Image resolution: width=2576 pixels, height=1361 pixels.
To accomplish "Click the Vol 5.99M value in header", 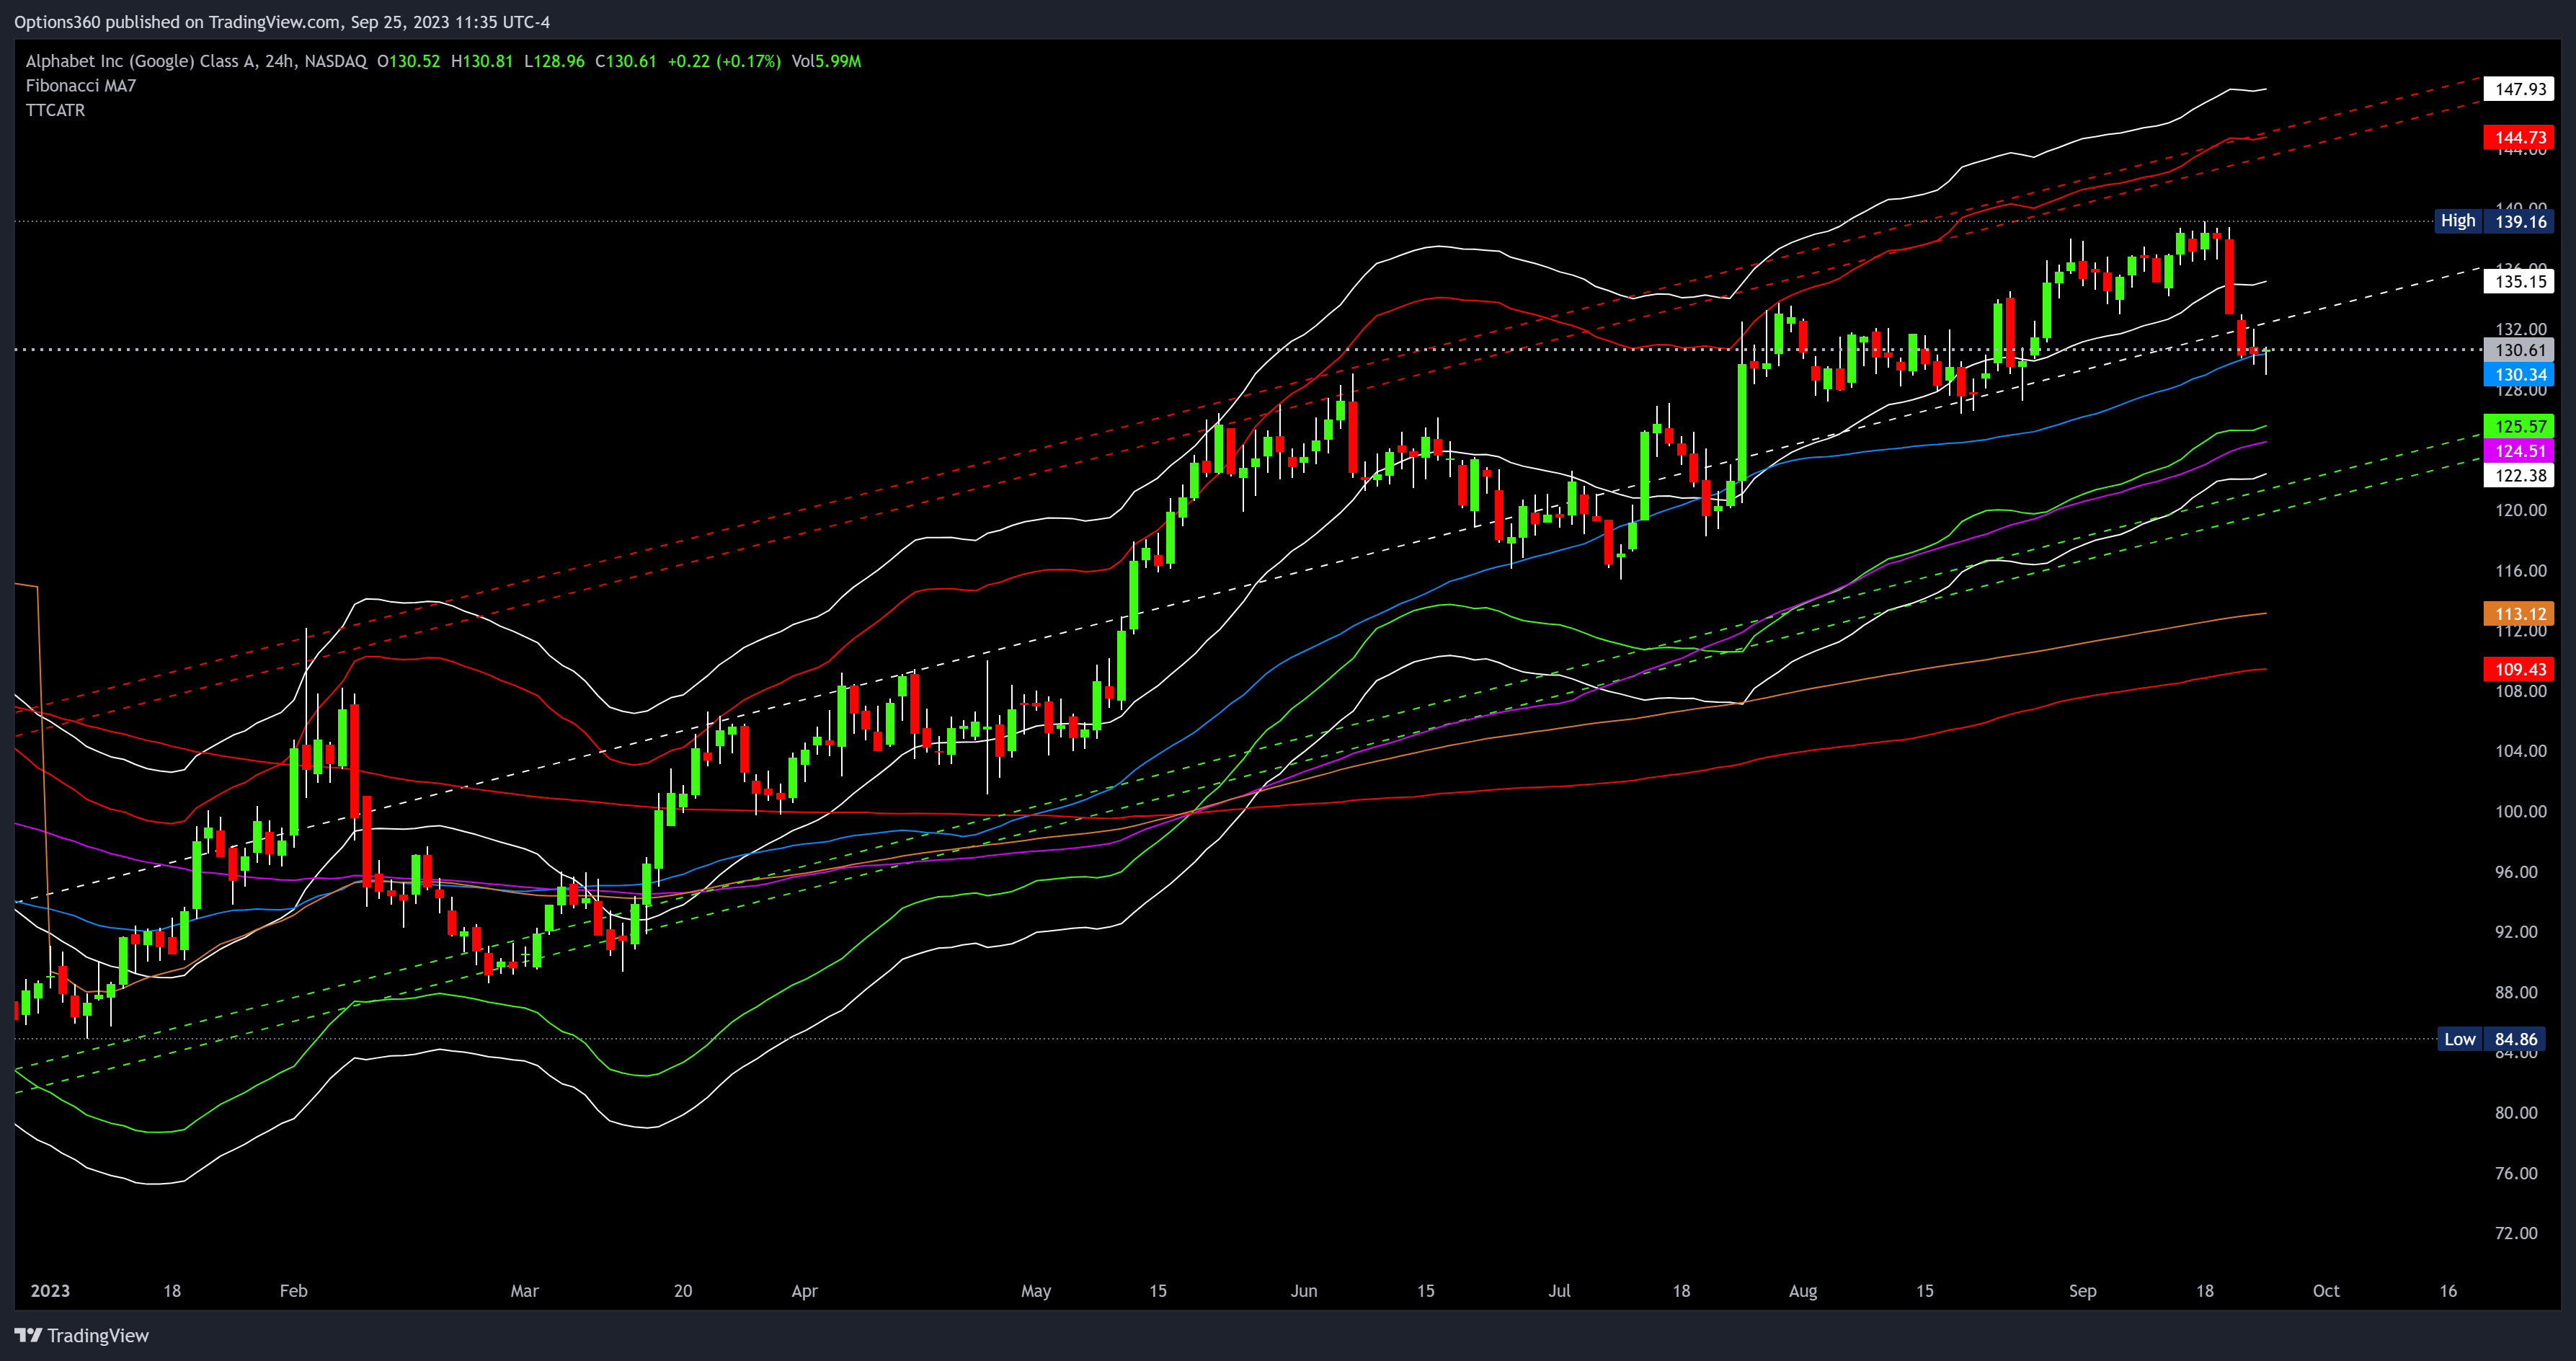I will point(826,61).
